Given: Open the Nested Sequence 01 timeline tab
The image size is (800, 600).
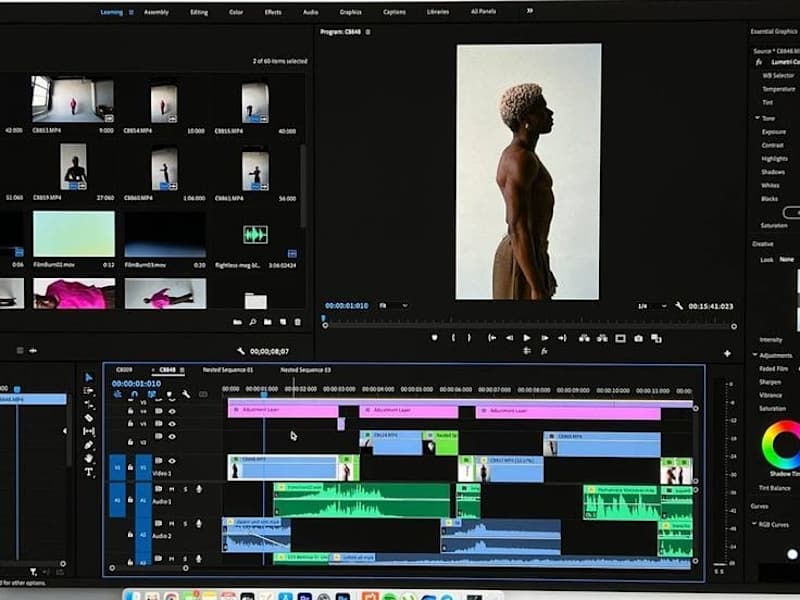Looking at the screenshot, I should pyautogui.click(x=228, y=369).
